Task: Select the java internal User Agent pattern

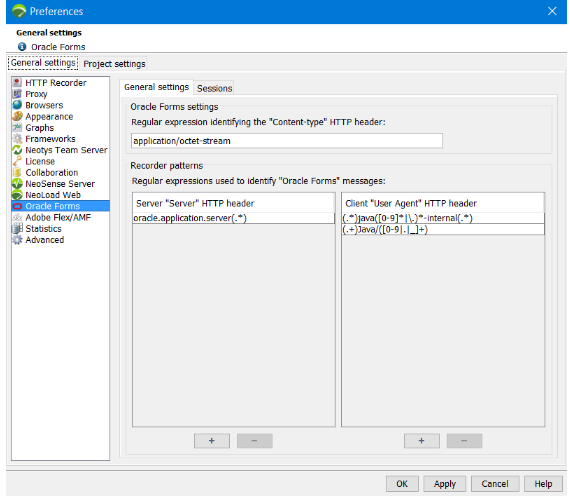Action: pos(443,218)
